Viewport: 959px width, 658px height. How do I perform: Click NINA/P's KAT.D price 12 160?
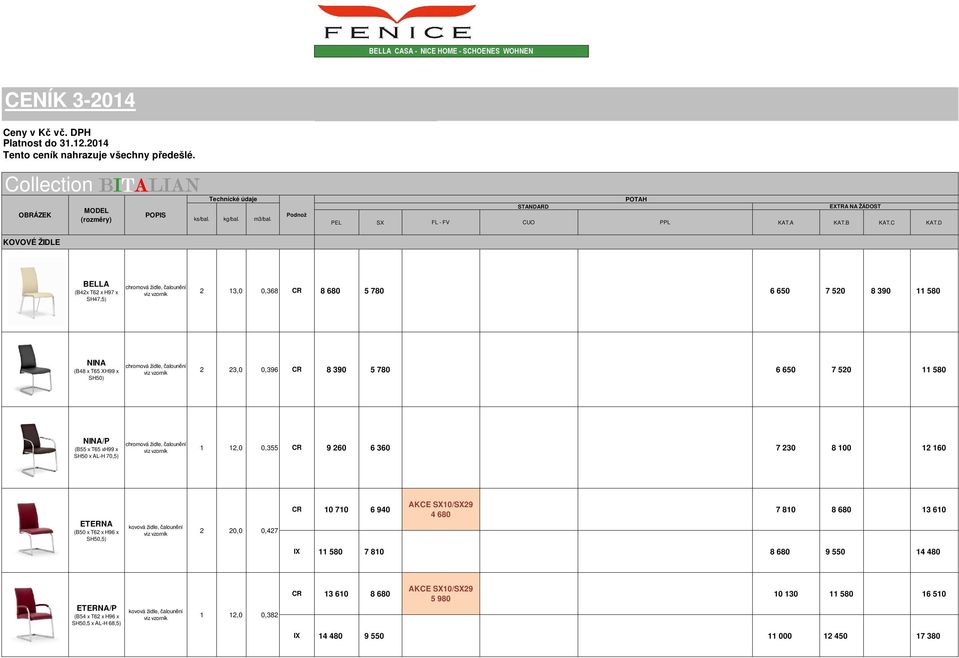click(934, 448)
